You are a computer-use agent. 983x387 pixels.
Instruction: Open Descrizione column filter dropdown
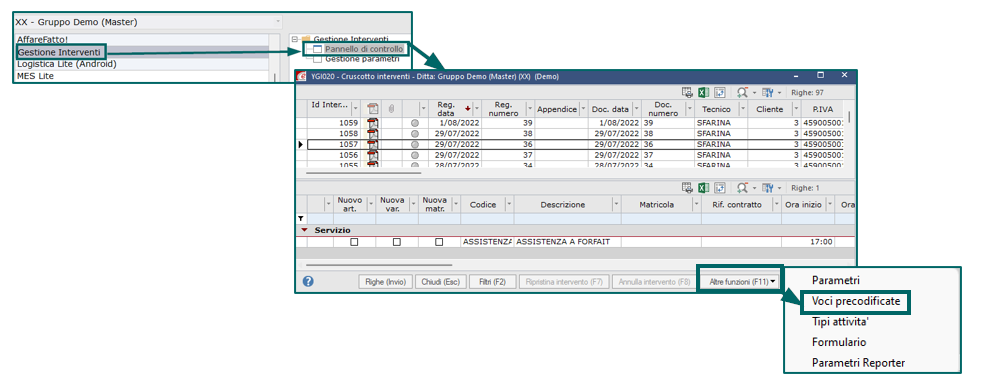click(616, 204)
